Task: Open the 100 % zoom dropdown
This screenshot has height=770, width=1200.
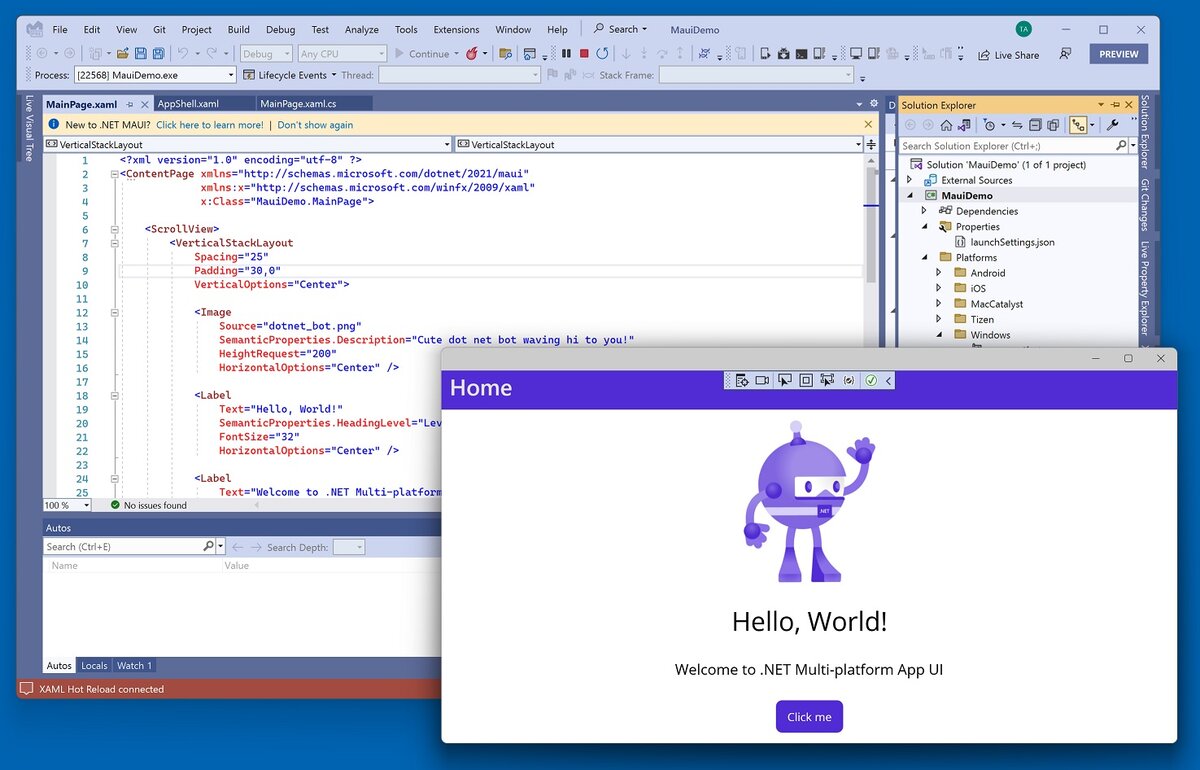Action: click(68, 505)
